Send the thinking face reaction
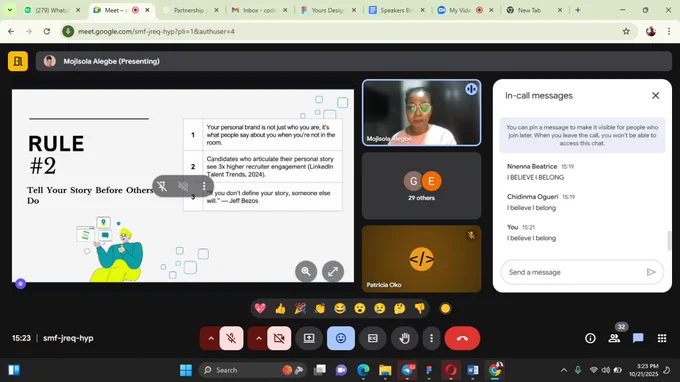680x382 pixels. 399,308
